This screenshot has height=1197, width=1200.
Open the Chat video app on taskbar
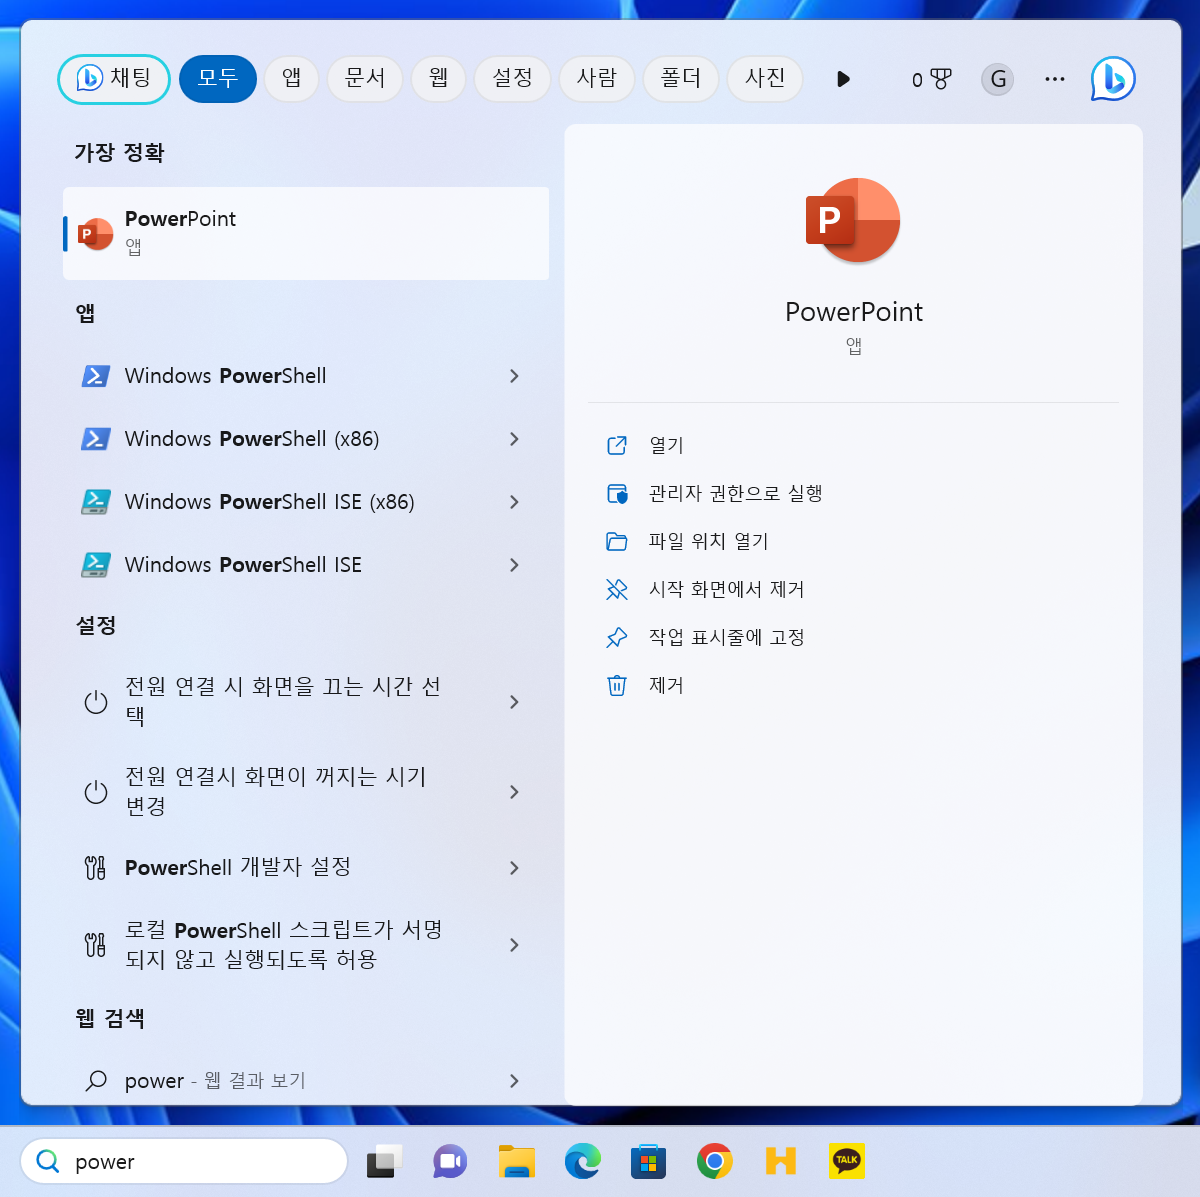coord(450,1161)
